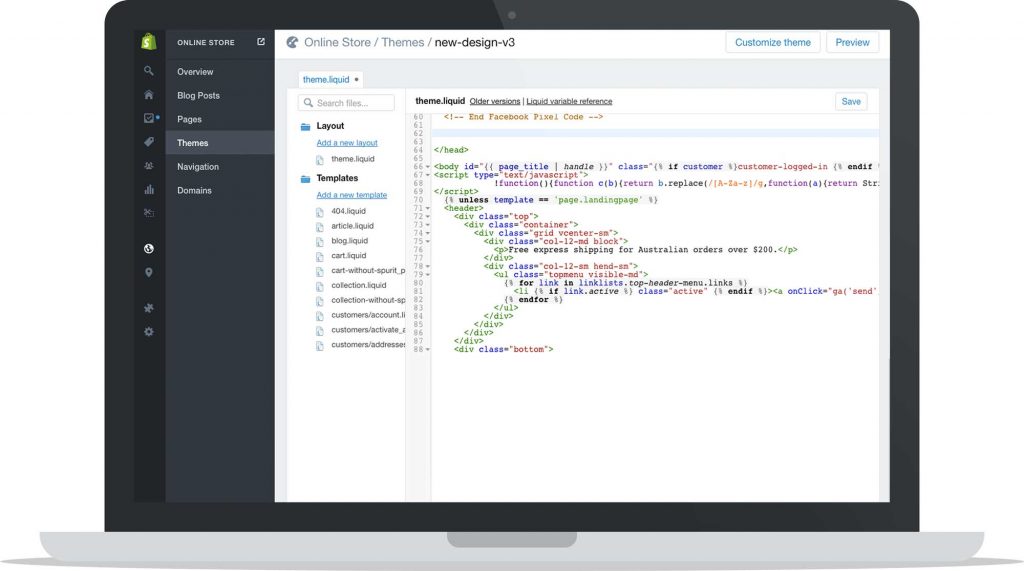Open customers/addresses template file
1024x571 pixels.
click(368, 344)
